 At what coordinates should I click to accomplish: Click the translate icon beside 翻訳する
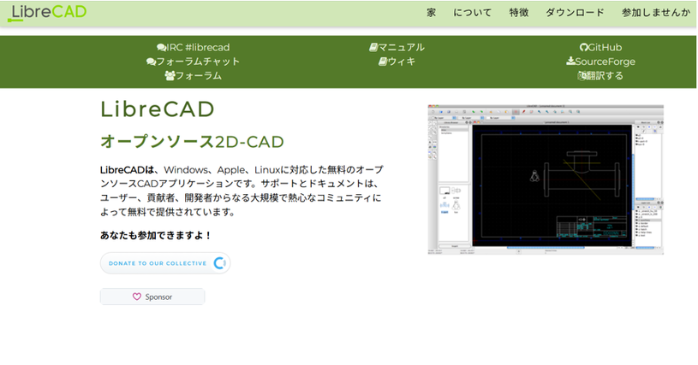pos(582,76)
